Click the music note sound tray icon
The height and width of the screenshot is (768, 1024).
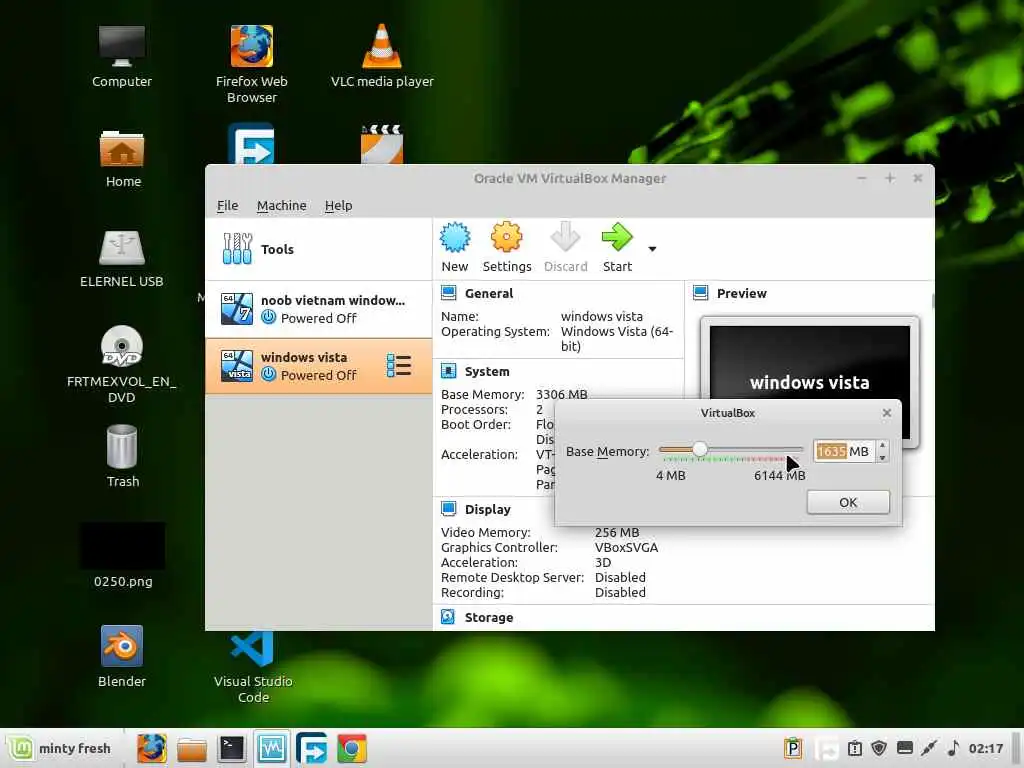(x=953, y=748)
